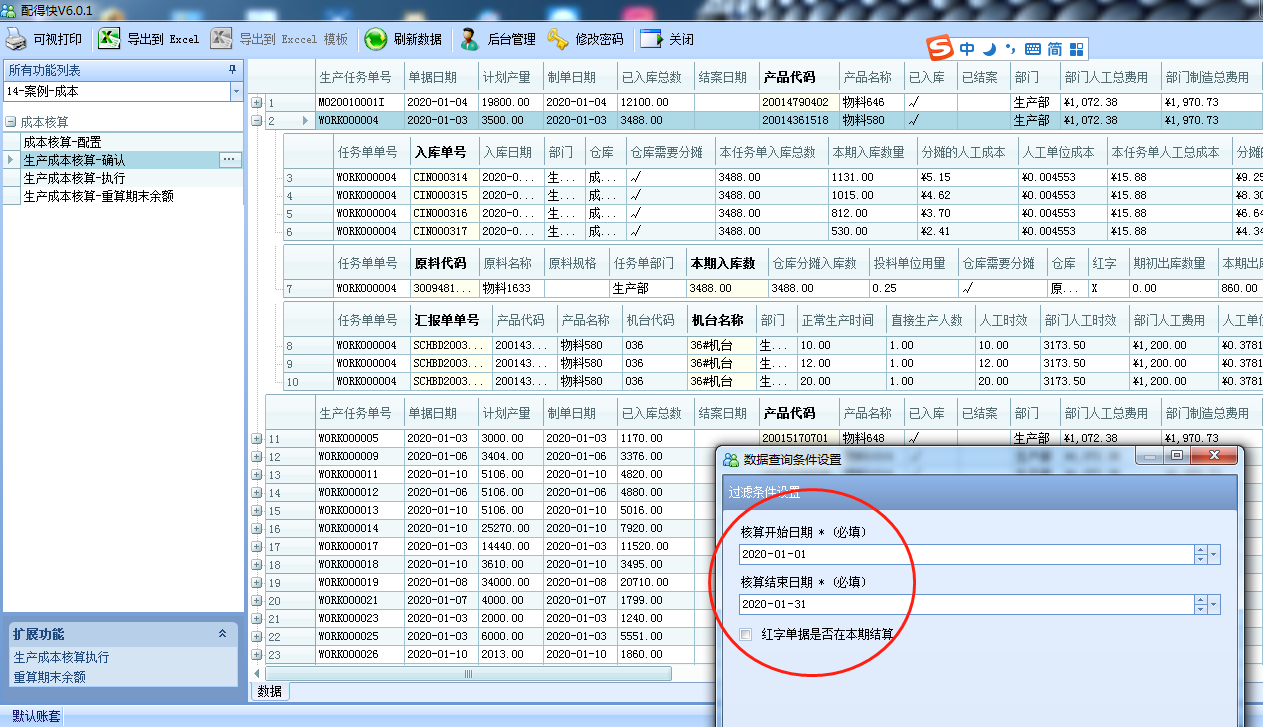The height and width of the screenshot is (727, 1263).
Task: Click 机台名称 column header
Action: coord(721,320)
